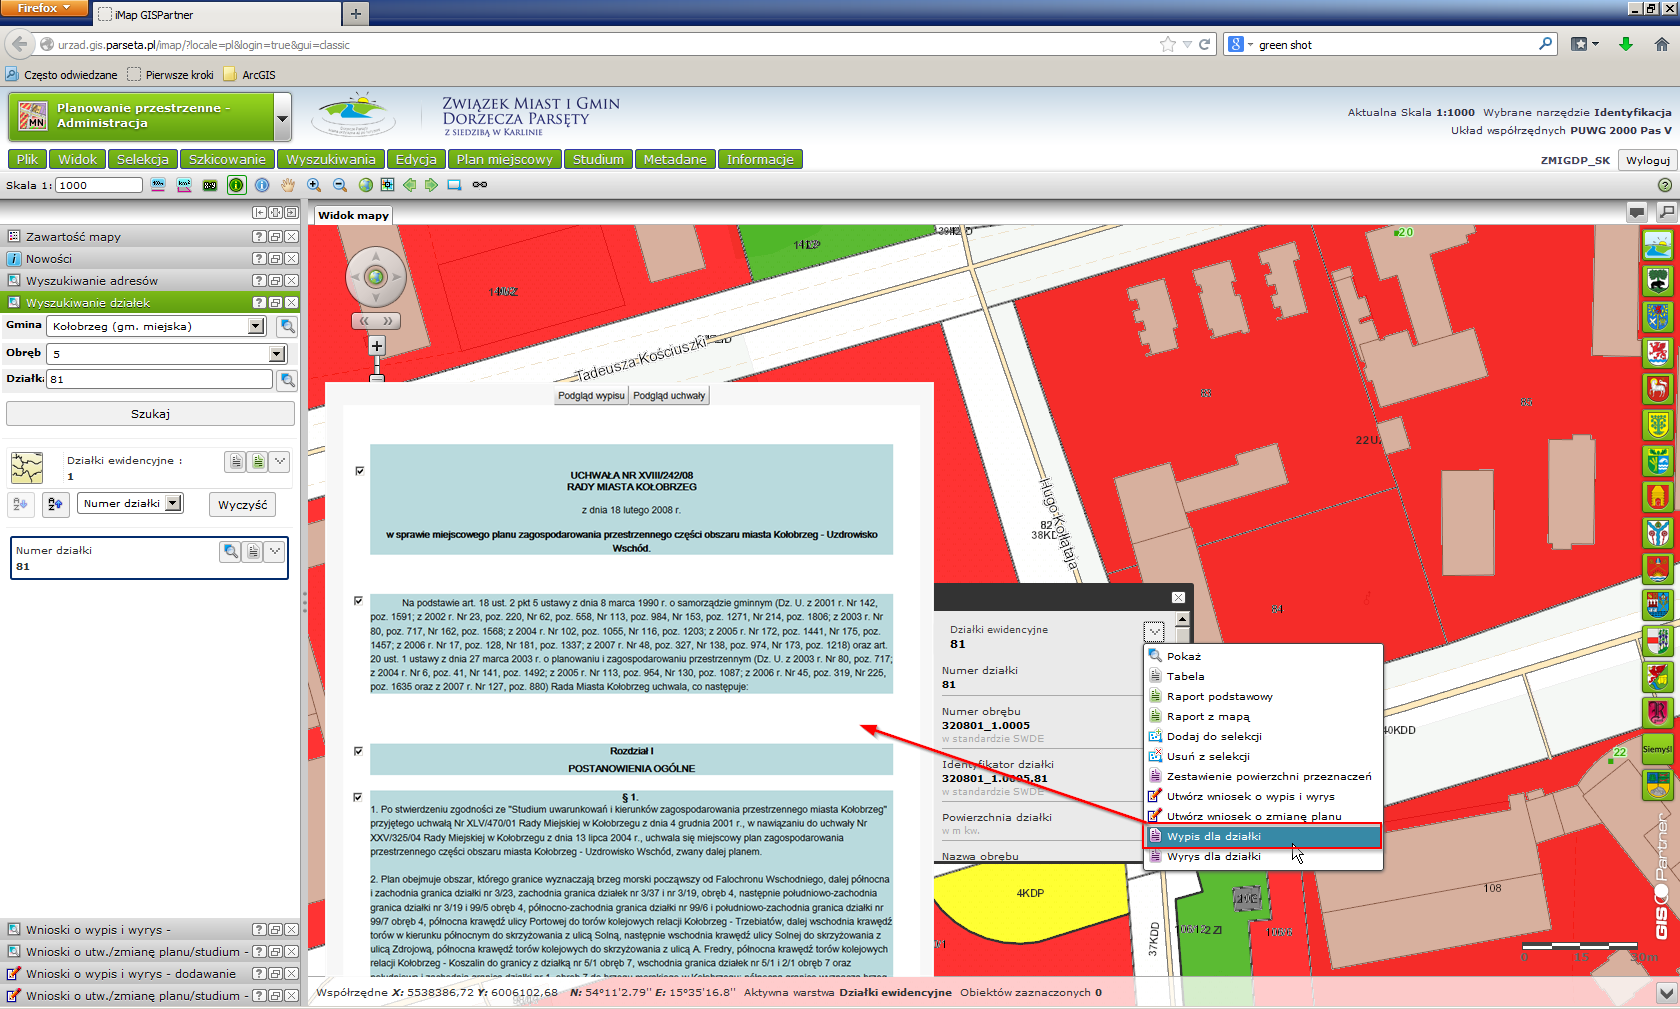Open new Firefox tab with plus button
Image resolution: width=1680 pixels, height=1009 pixels.
tap(355, 14)
